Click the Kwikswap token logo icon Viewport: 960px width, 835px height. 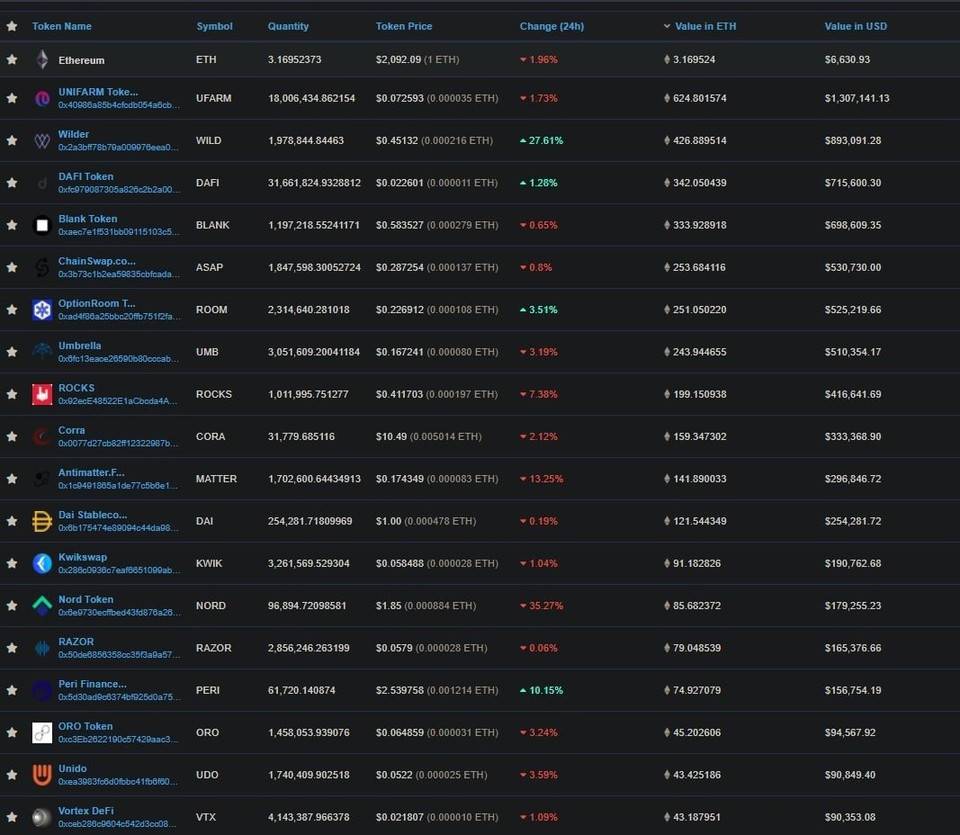(x=42, y=563)
